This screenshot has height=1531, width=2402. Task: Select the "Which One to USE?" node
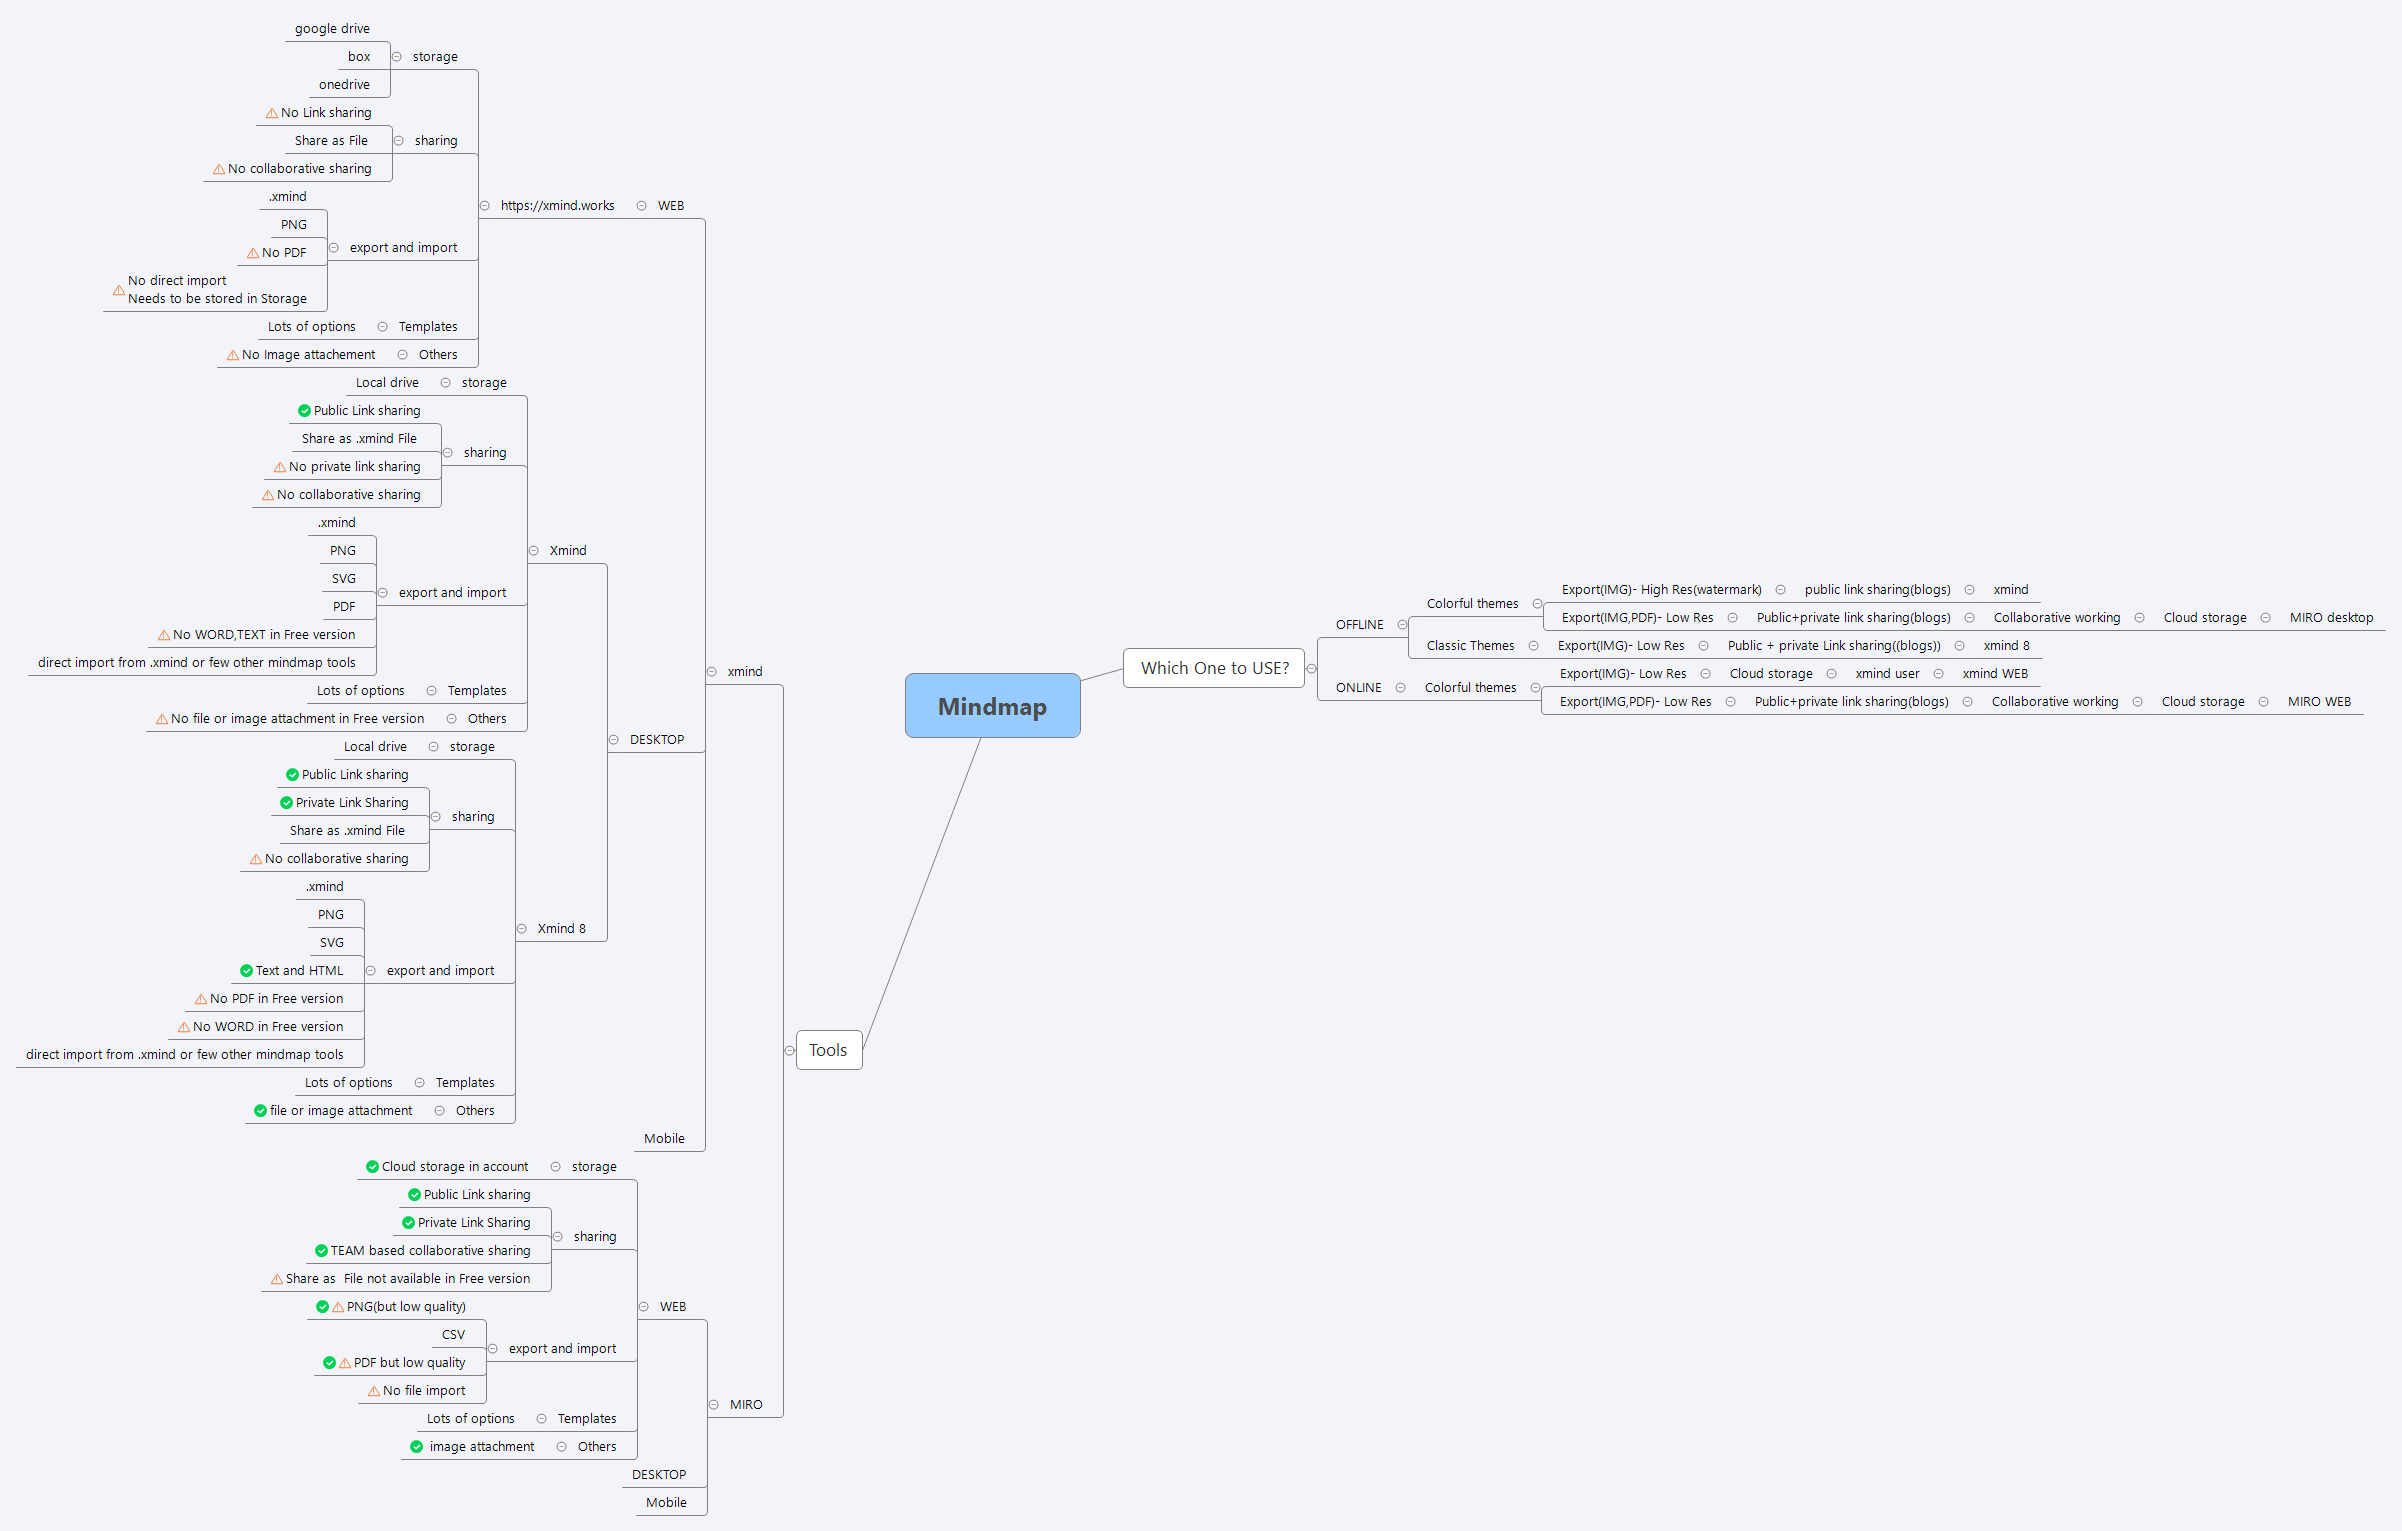[x=1214, y=668]
